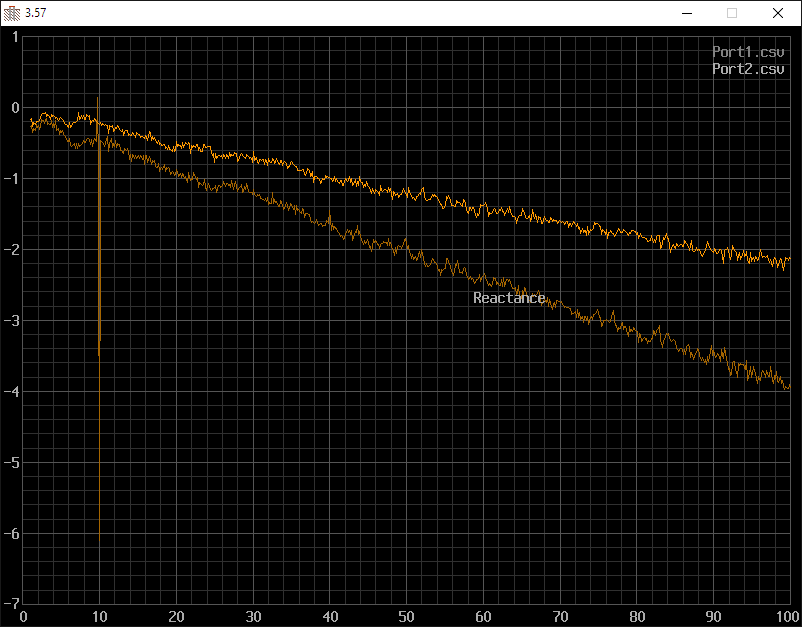Click the Port1.csv legend label
The width and height of the screenshot is (802, 627).
(x=748, y=52)
